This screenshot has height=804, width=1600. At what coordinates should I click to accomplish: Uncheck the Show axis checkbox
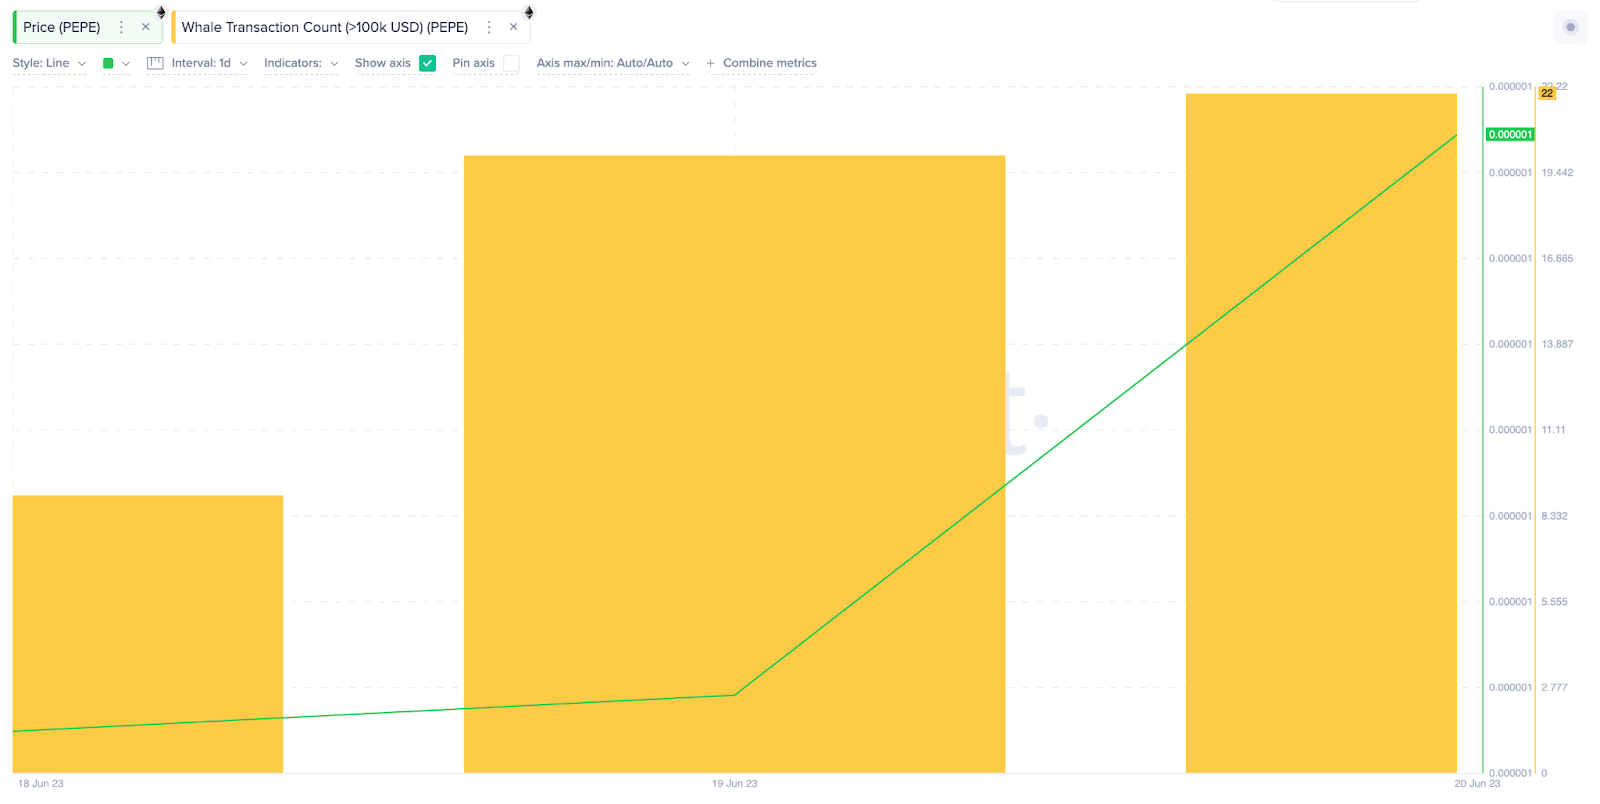(428, 63)
